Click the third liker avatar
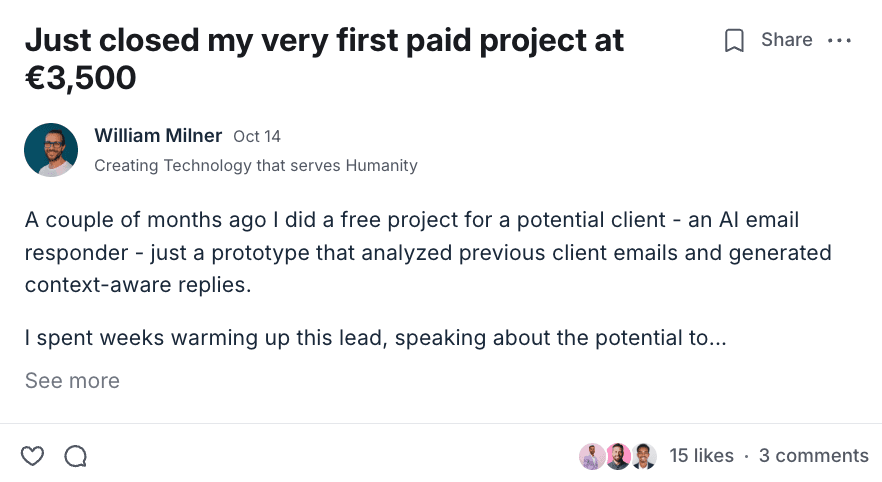The width and height of the screenshot is (882, 482). (643, 456)
